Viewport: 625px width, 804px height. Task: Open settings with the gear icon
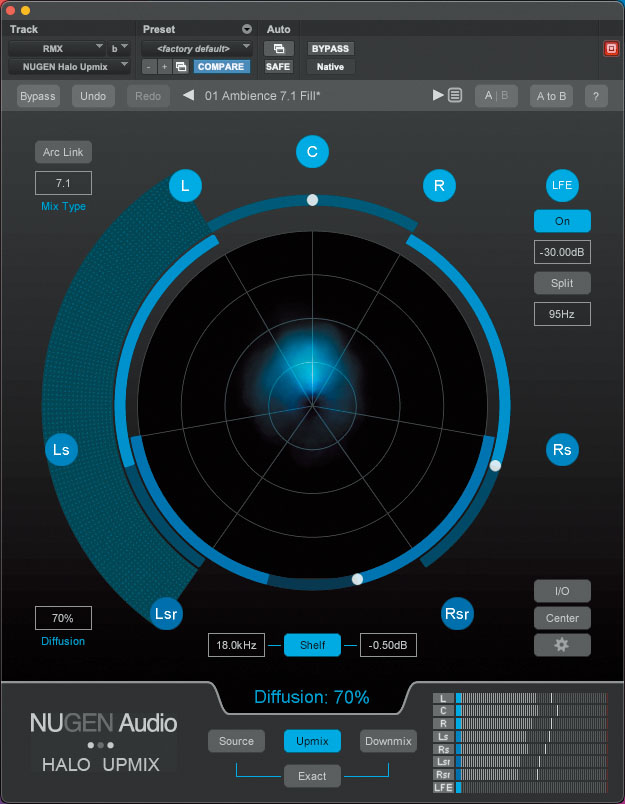[562, 645]
